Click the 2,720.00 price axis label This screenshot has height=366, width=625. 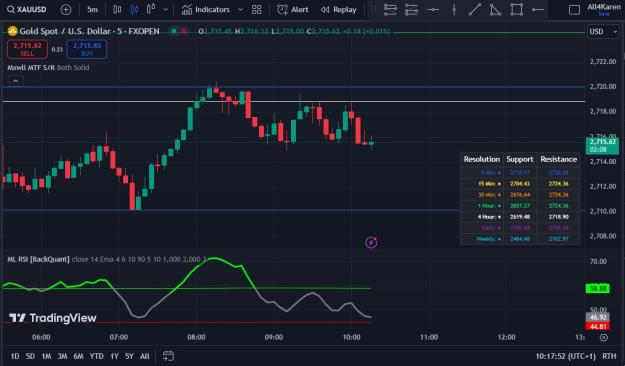click(x=603, y=87)
